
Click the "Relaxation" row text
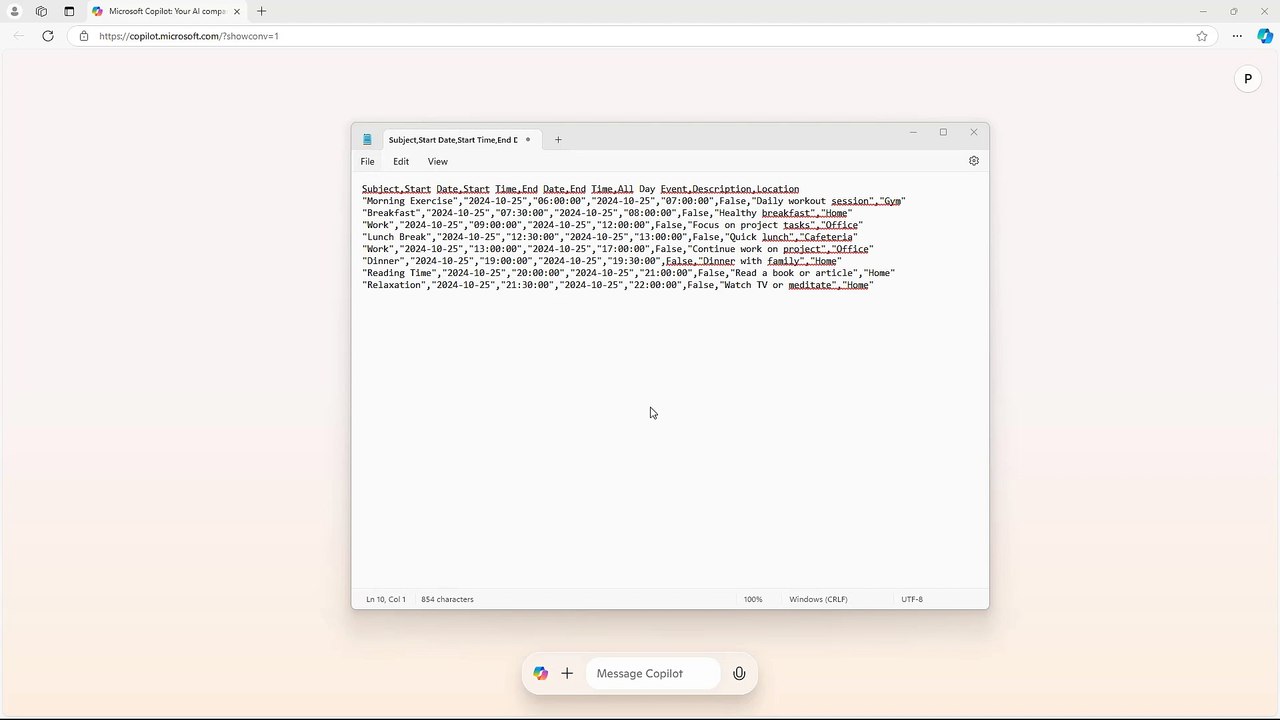tap(617, 285)
